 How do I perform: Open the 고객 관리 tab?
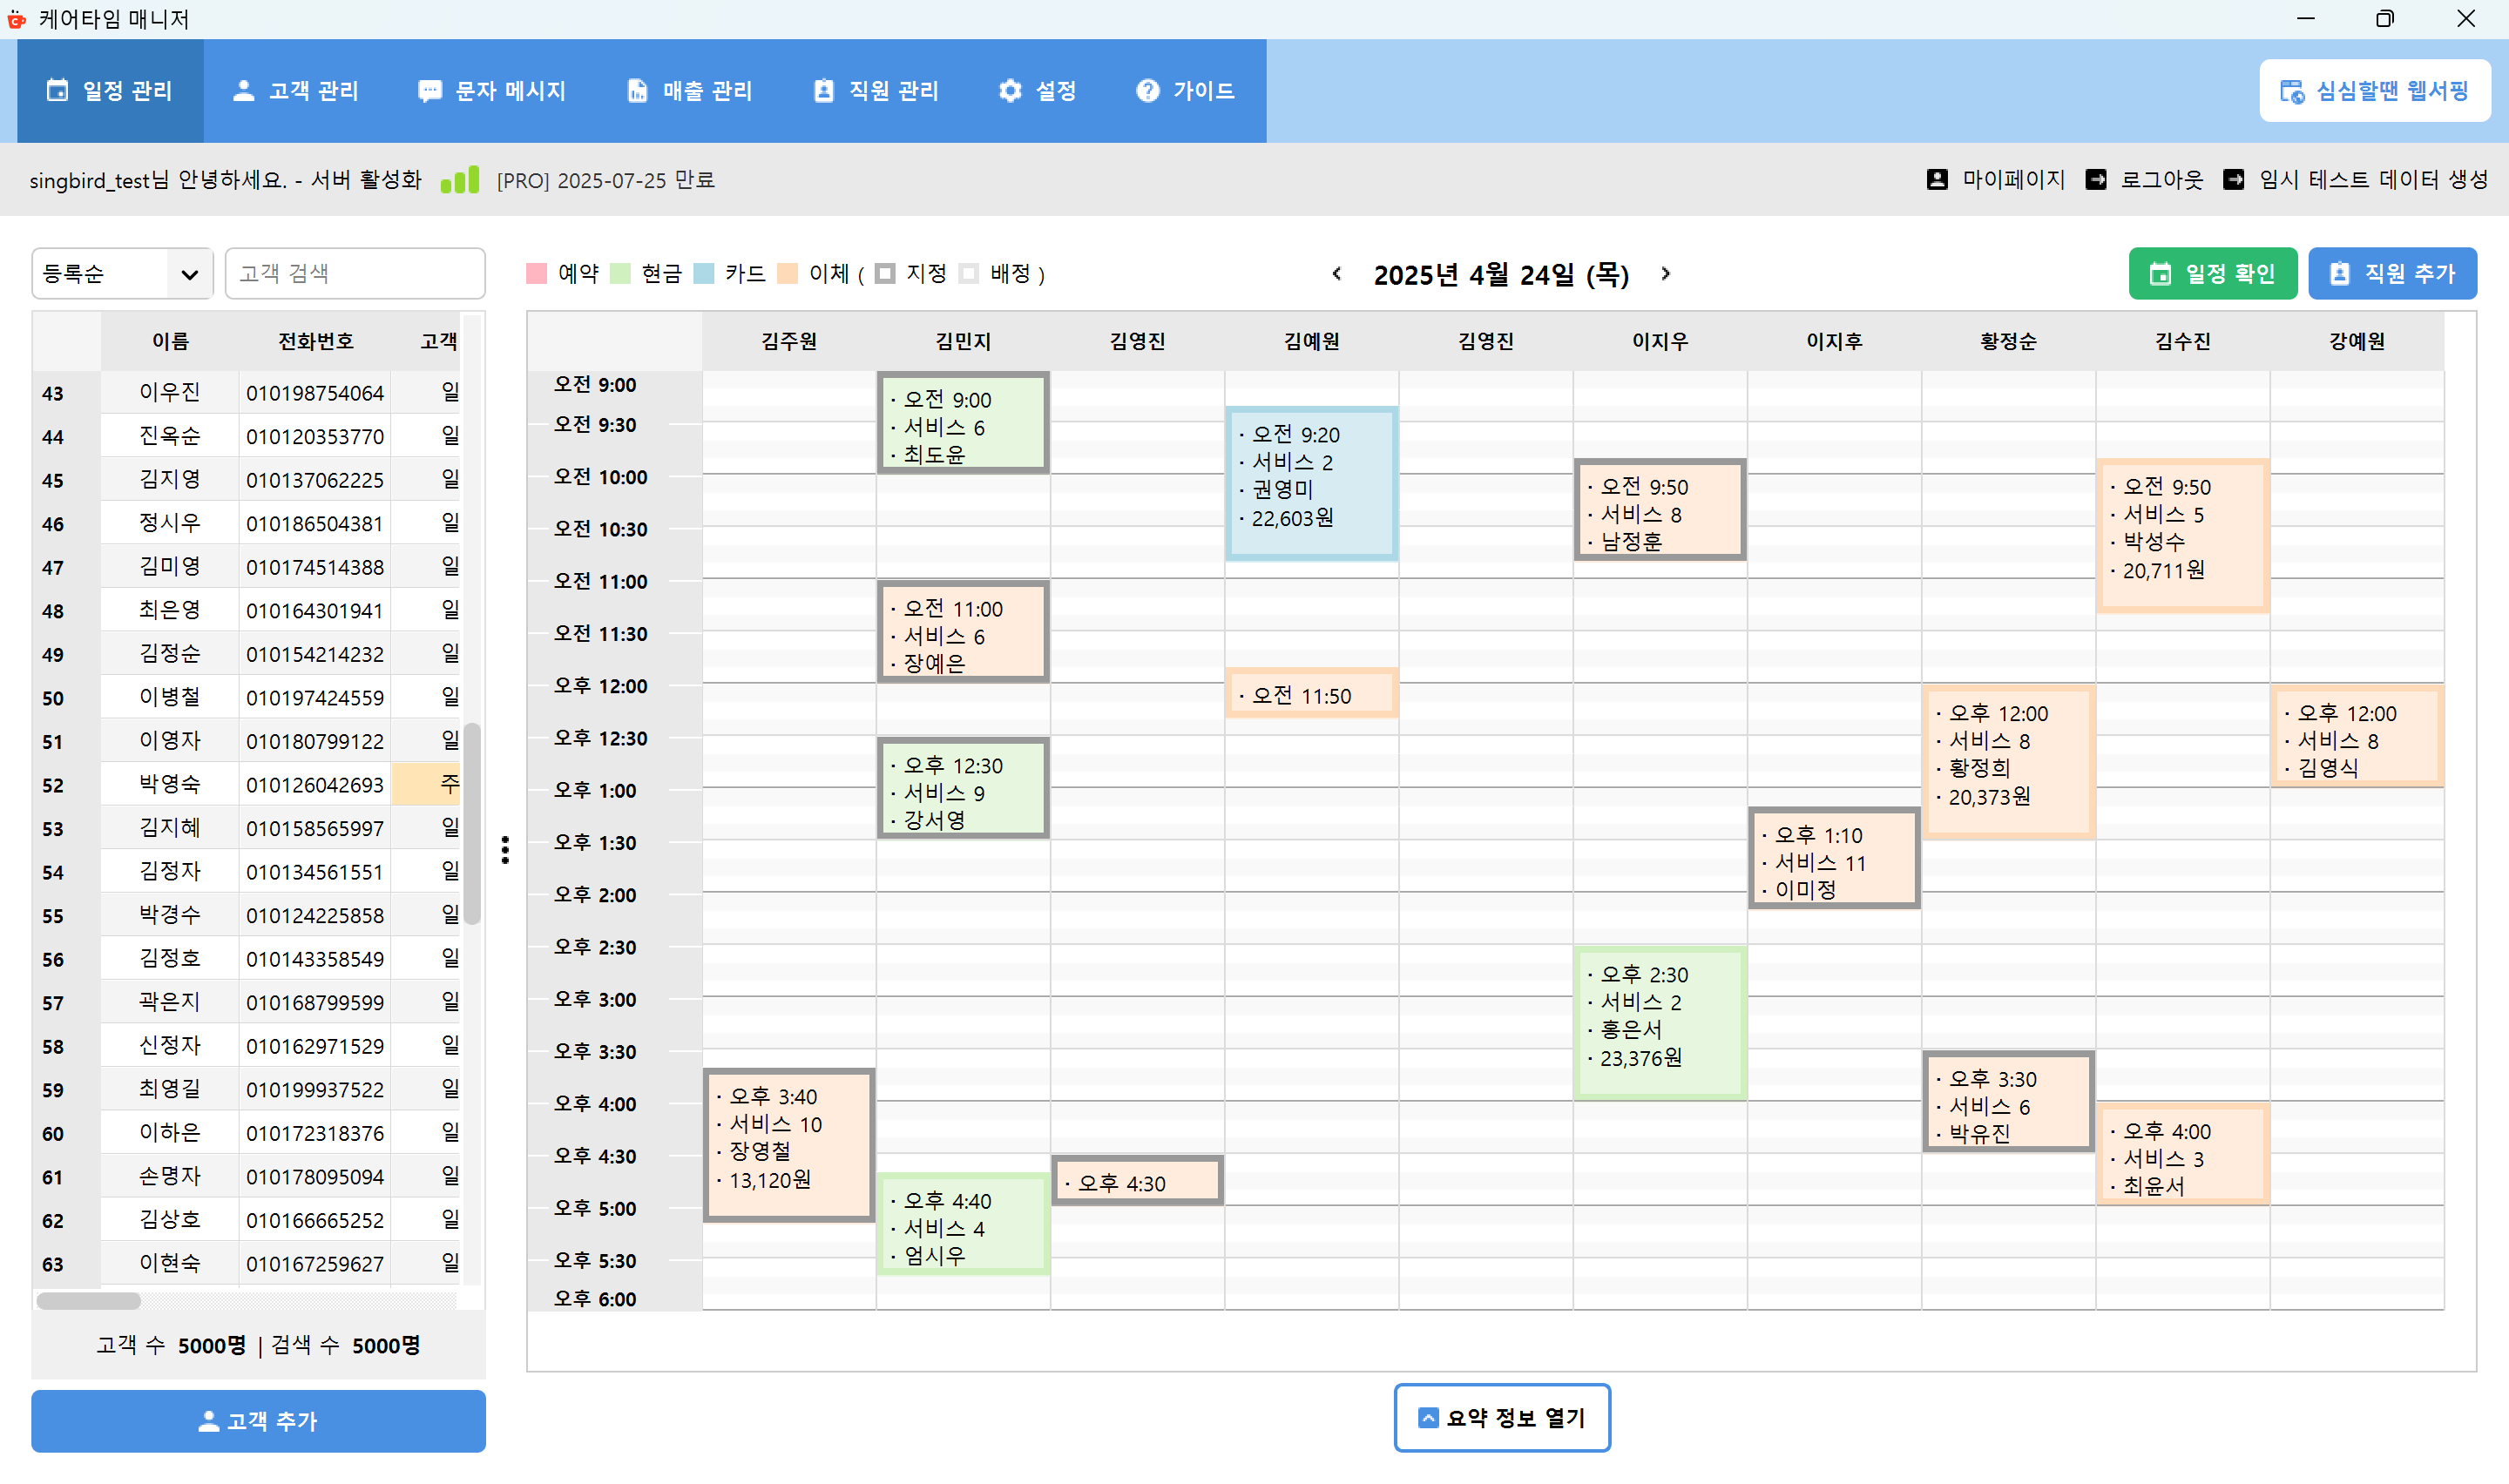296,91
